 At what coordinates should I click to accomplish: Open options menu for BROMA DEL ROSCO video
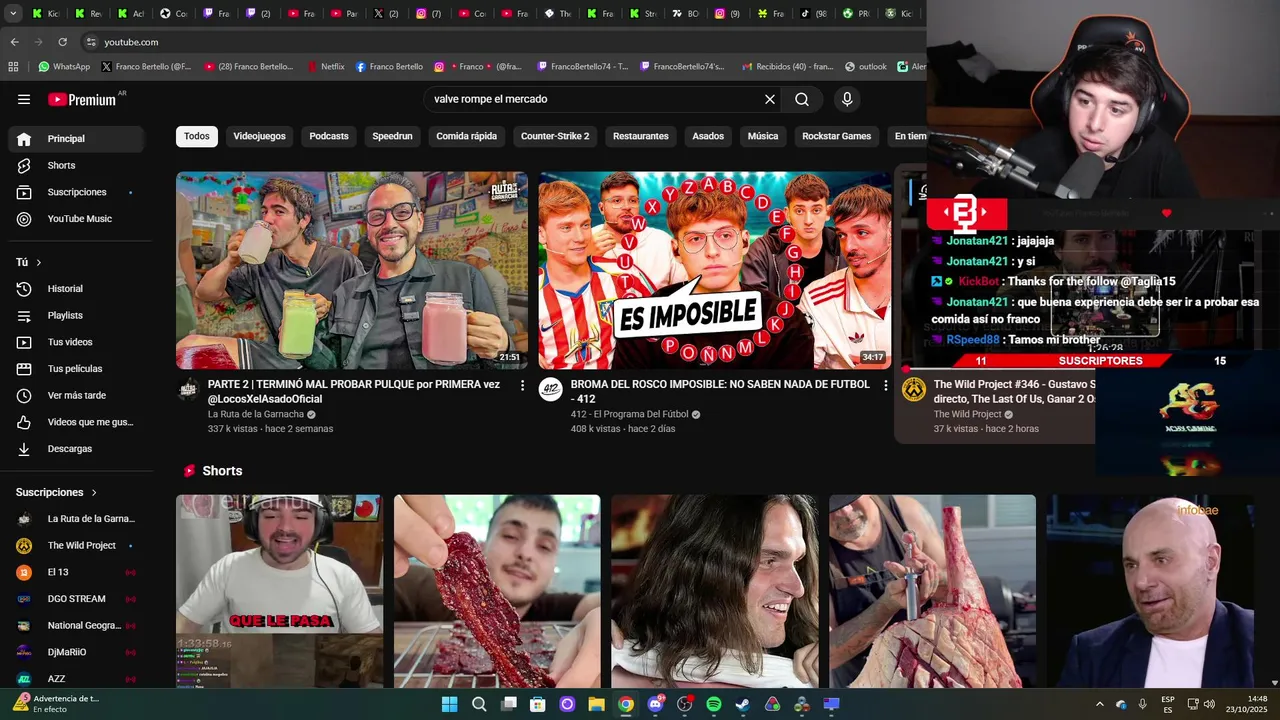click(x=885, y=385)
